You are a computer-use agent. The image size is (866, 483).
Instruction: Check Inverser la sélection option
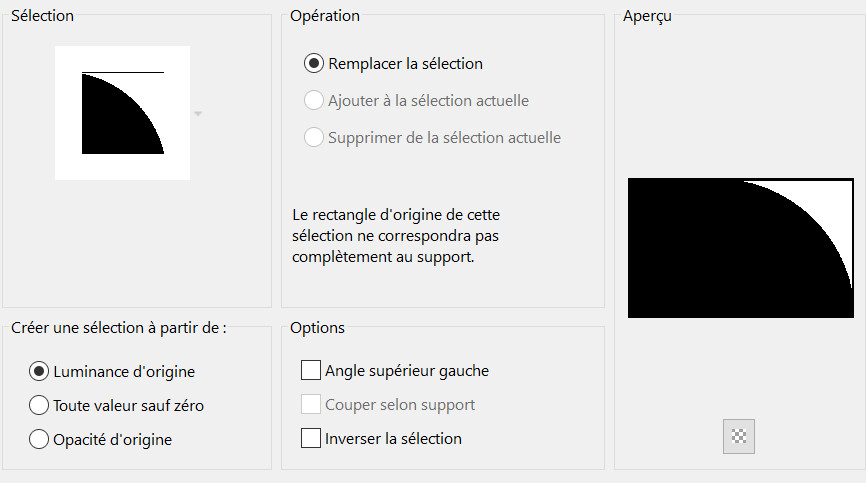(311, 439)
